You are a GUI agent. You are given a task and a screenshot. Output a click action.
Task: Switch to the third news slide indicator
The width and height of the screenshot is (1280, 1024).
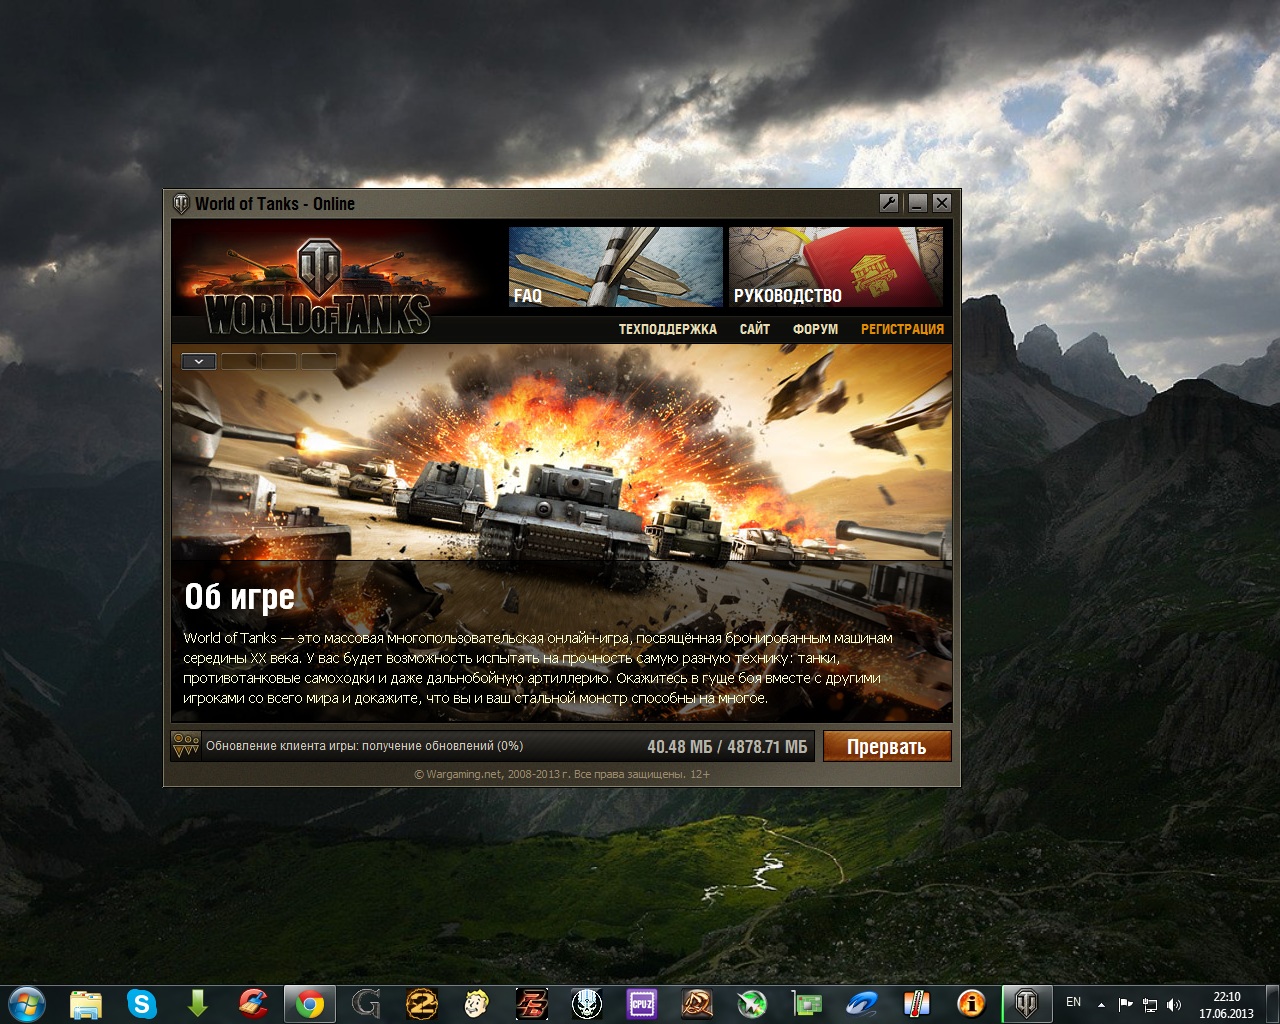(279, 361)
